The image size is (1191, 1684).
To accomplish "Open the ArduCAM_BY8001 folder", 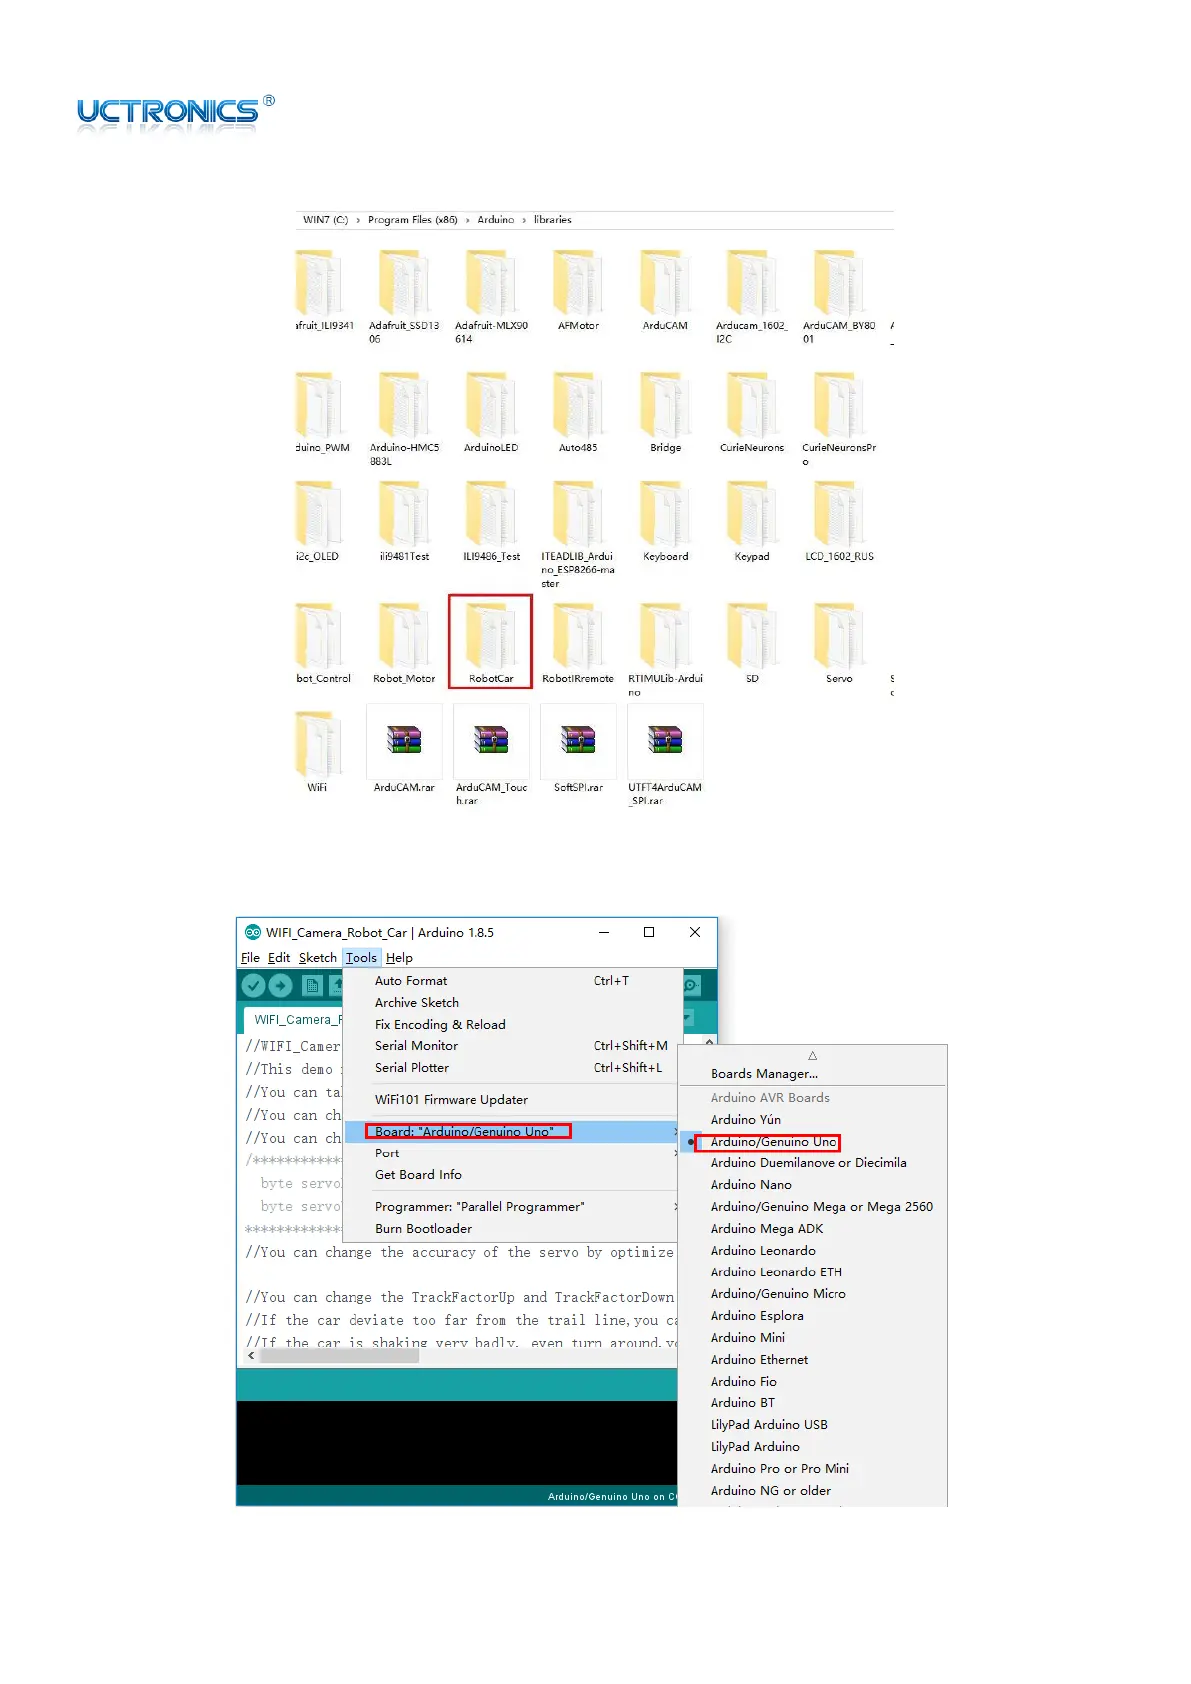I will pos(839,296).
